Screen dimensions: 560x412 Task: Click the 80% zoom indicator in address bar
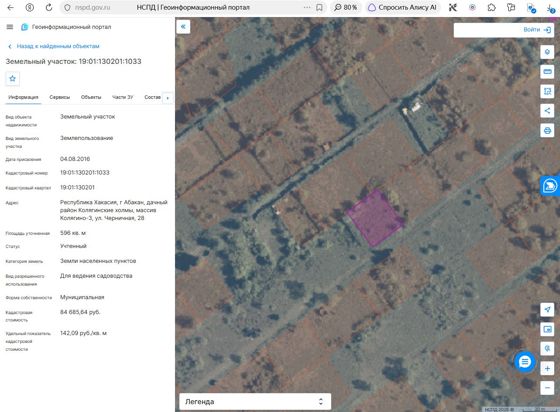coord(345,7)
